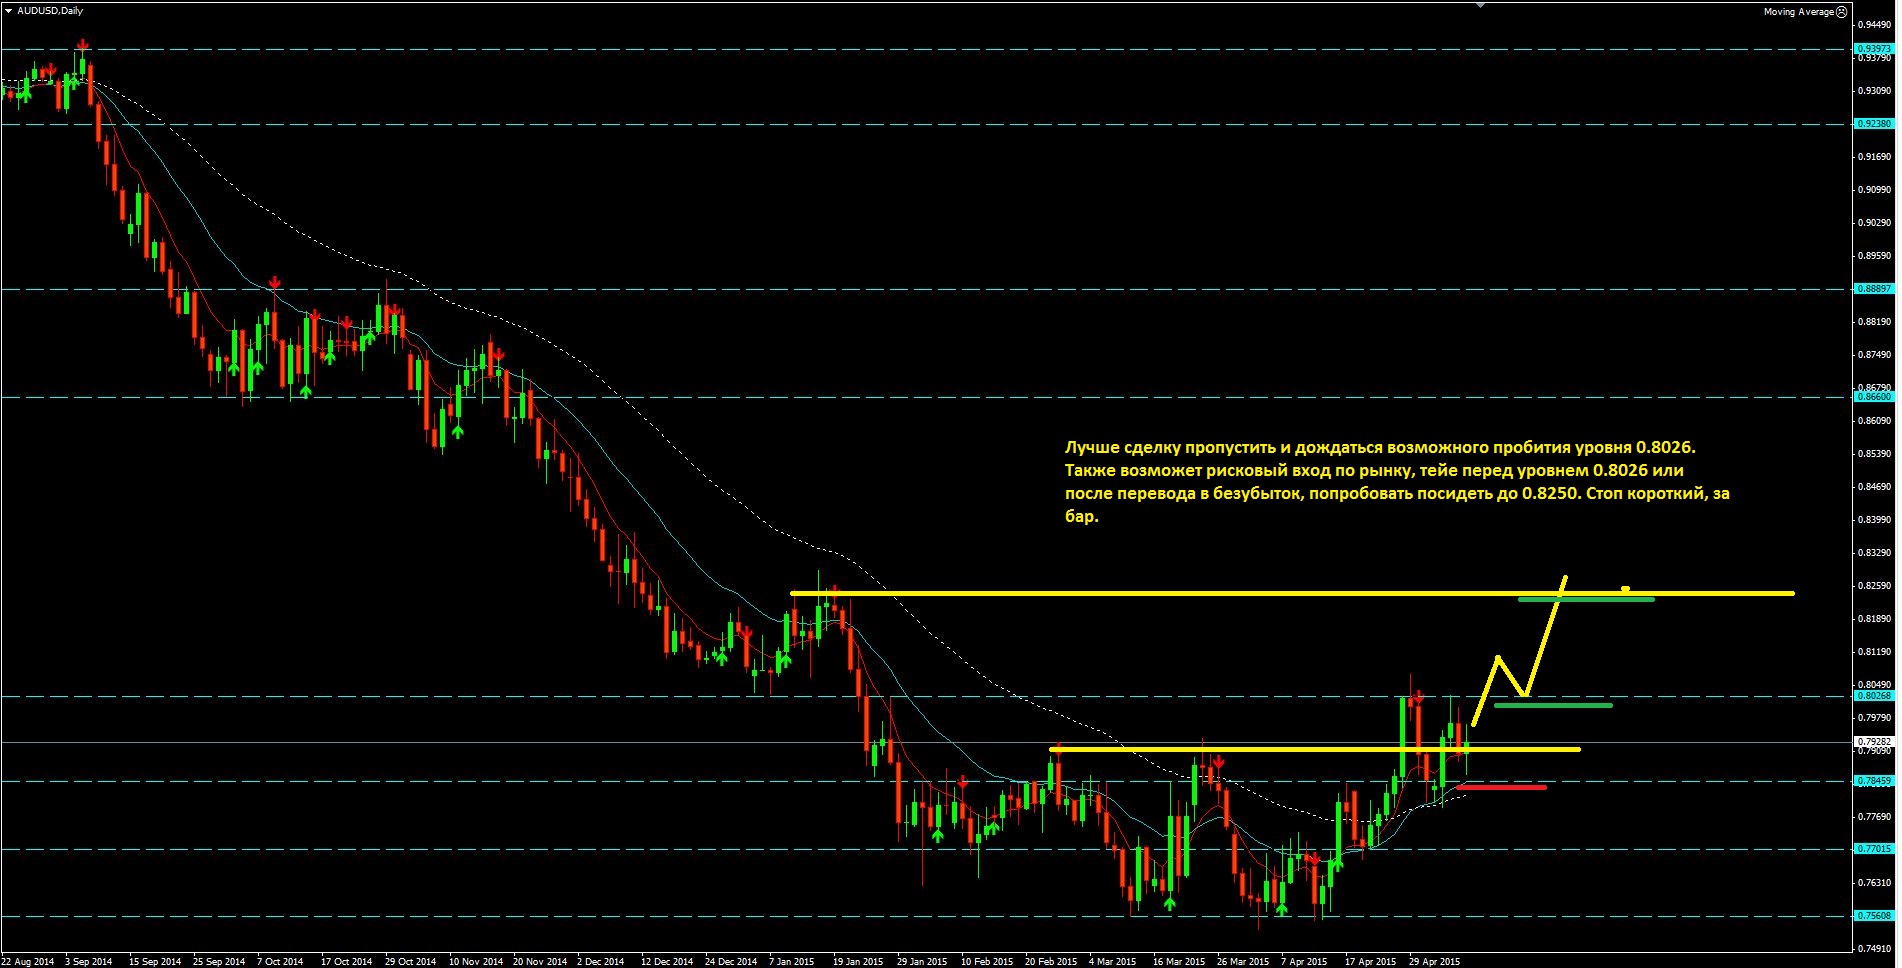Click the 0.91690 price scale value

coord(1874,156)
